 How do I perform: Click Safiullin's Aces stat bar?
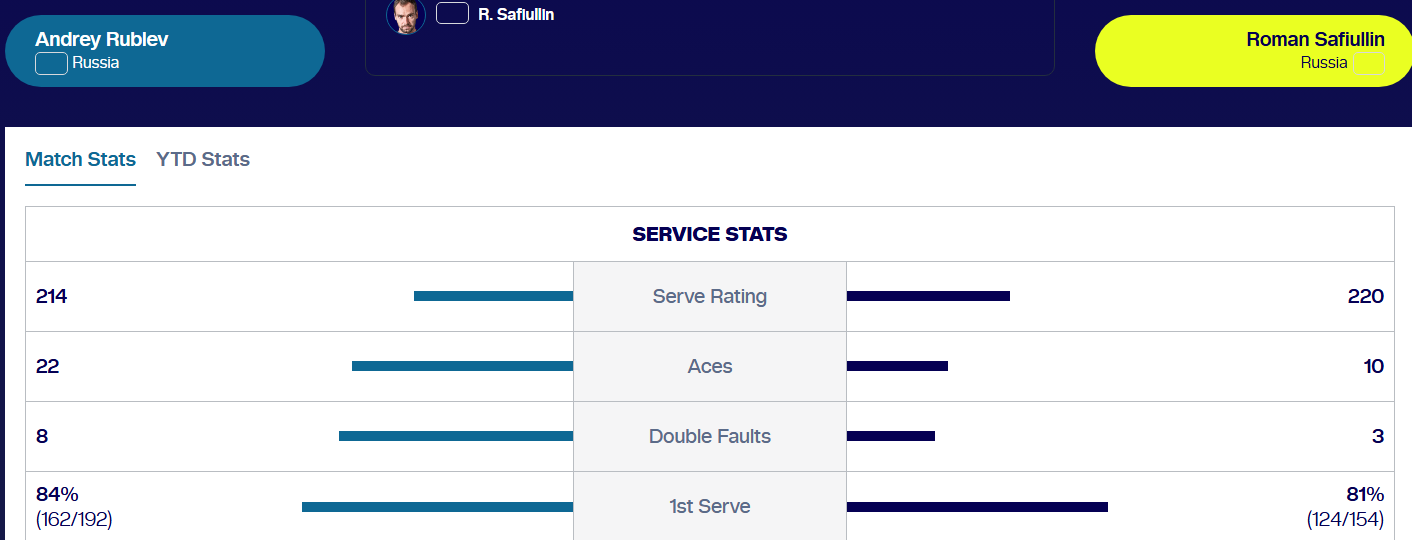click(x=897, y=366)
